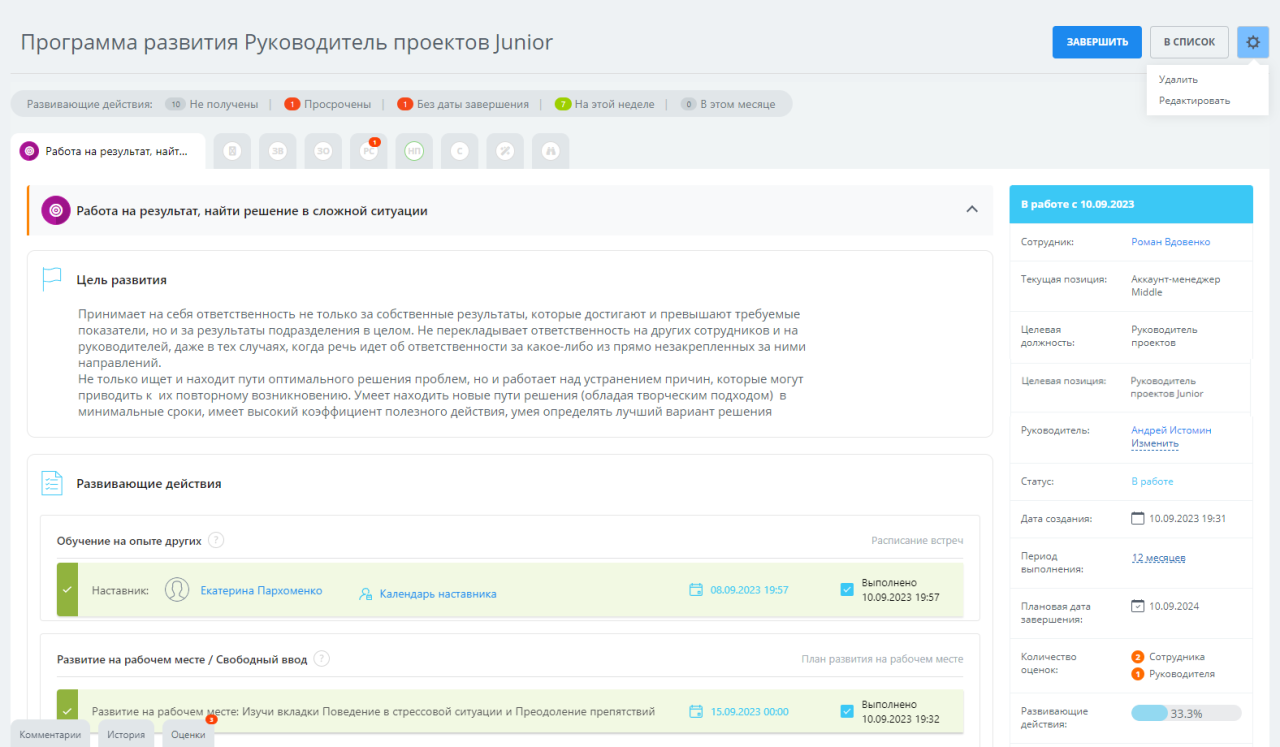Screen dimensions: 1280x747
Task: Click the person icon beside 'Календарь наставника'
Action: 366,593
